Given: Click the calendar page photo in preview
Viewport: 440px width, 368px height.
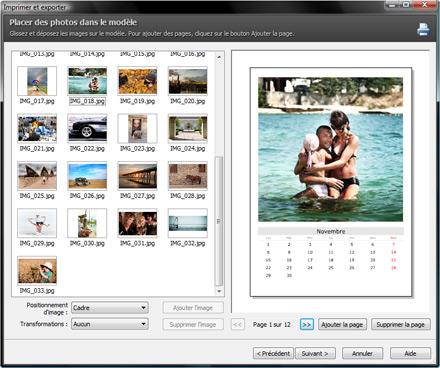Looking at the screenshot, I should click(331, 150).
